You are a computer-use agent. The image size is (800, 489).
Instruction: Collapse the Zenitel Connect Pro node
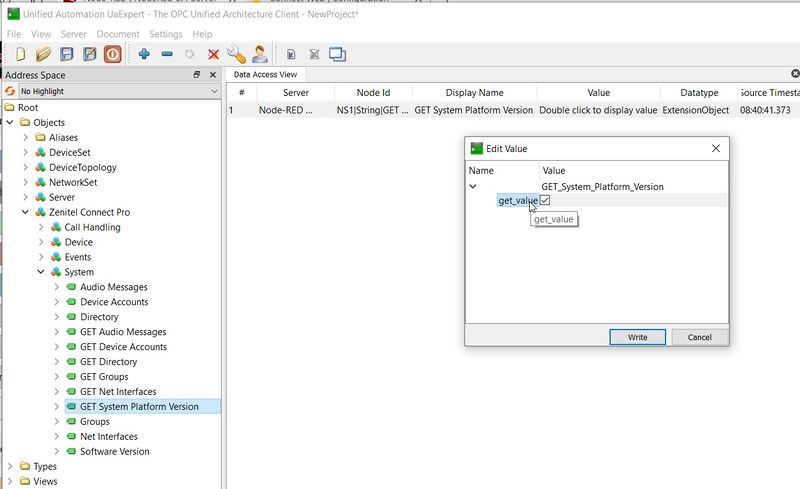tap(26, 212)
